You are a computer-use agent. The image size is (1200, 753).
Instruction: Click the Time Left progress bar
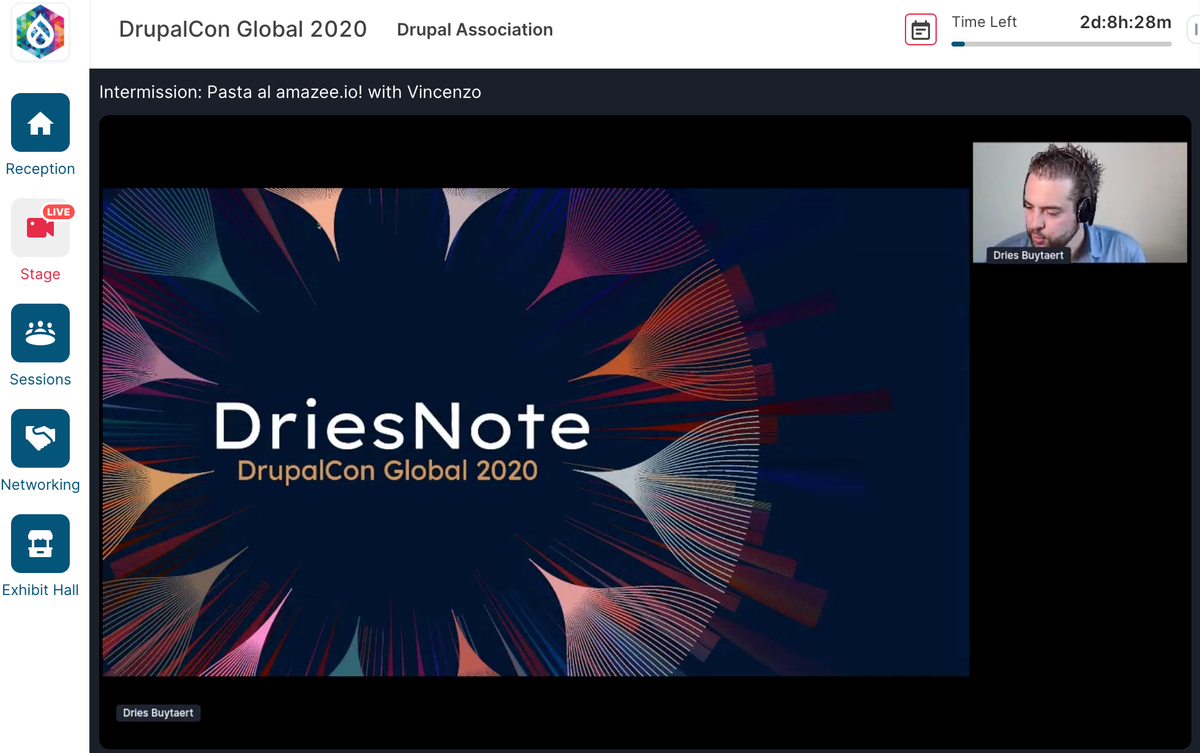tap(1061, 44)
